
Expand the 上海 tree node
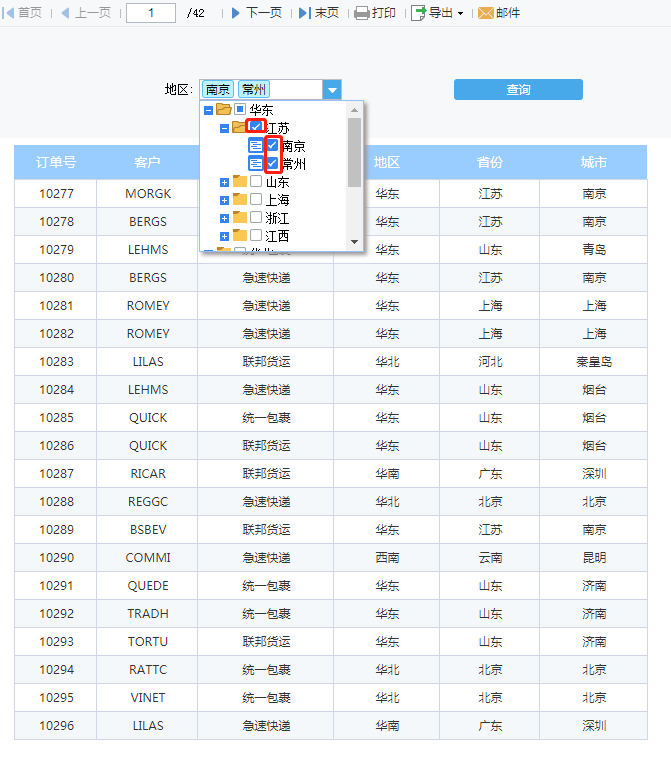pyautogui.click(x=224, y=201)
